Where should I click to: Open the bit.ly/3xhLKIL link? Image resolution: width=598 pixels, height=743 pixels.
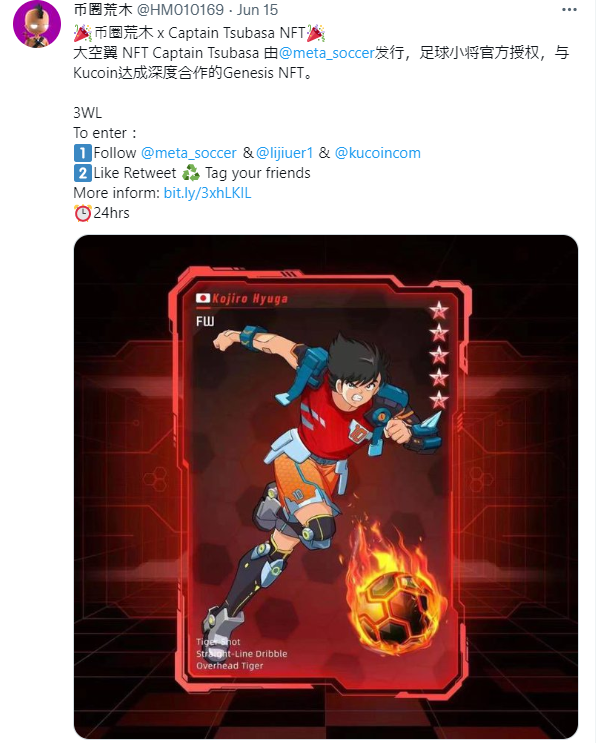208,193
